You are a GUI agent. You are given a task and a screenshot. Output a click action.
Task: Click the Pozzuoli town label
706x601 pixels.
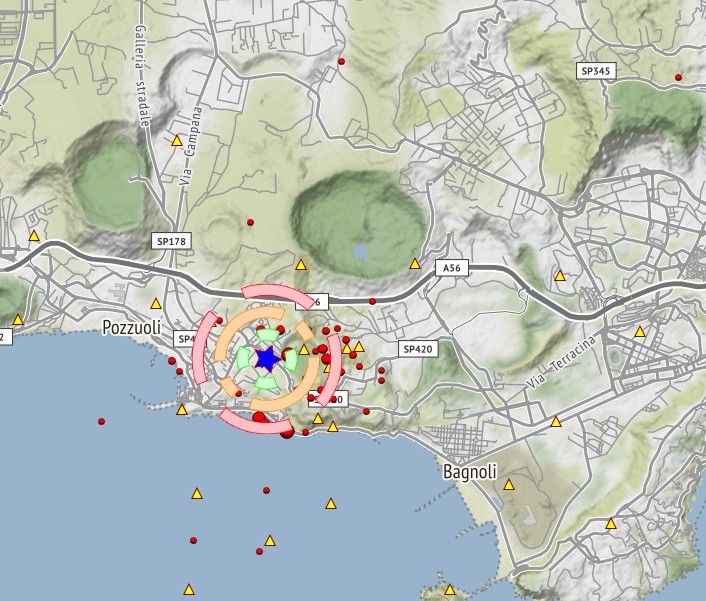point(131,327)
